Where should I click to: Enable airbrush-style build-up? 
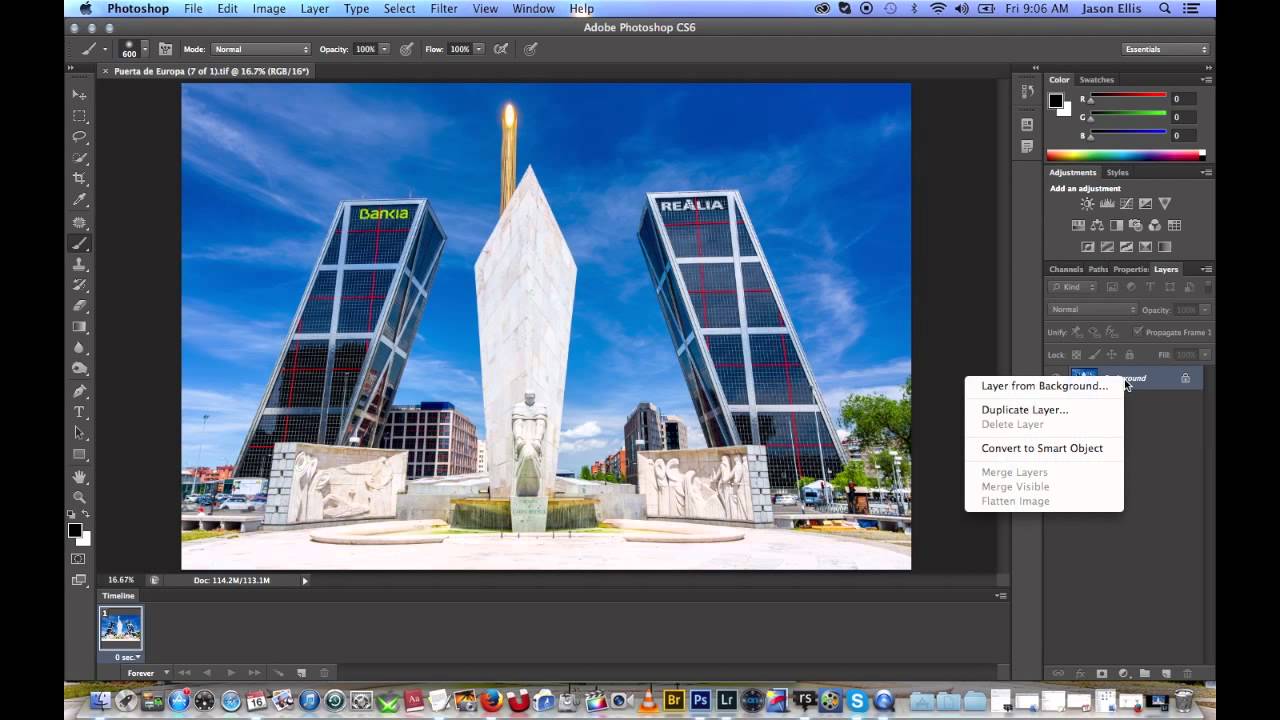pos(500,49)
